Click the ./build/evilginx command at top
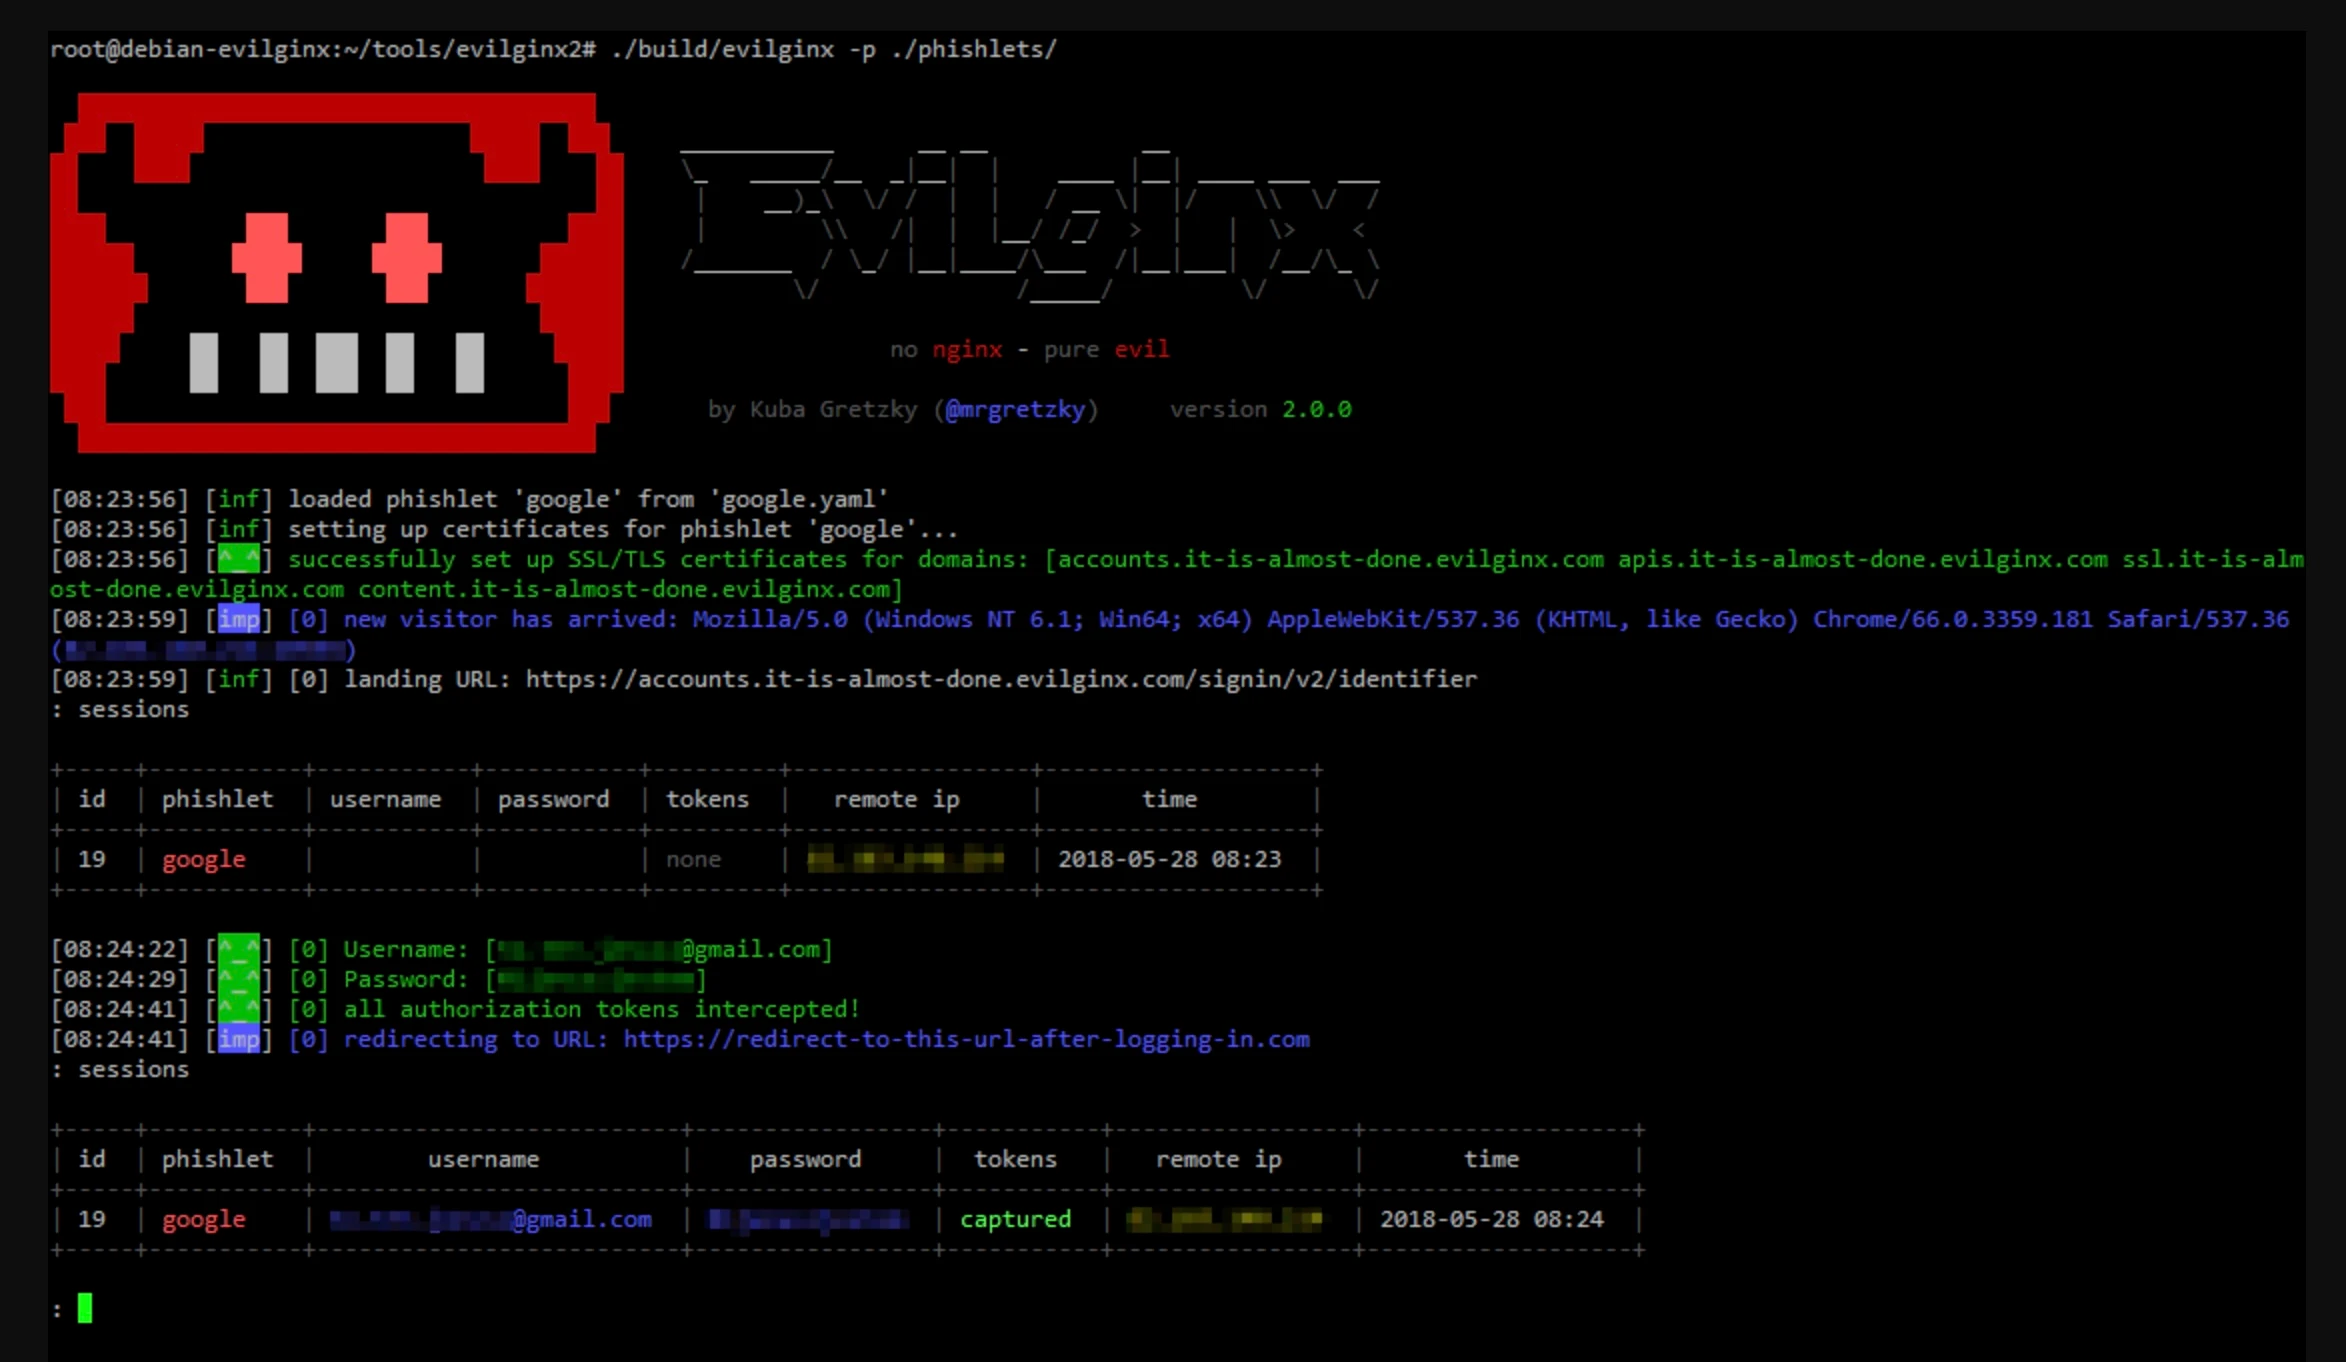The height and width of the screenshot is (1362, 2346). (x=722, y=49)
